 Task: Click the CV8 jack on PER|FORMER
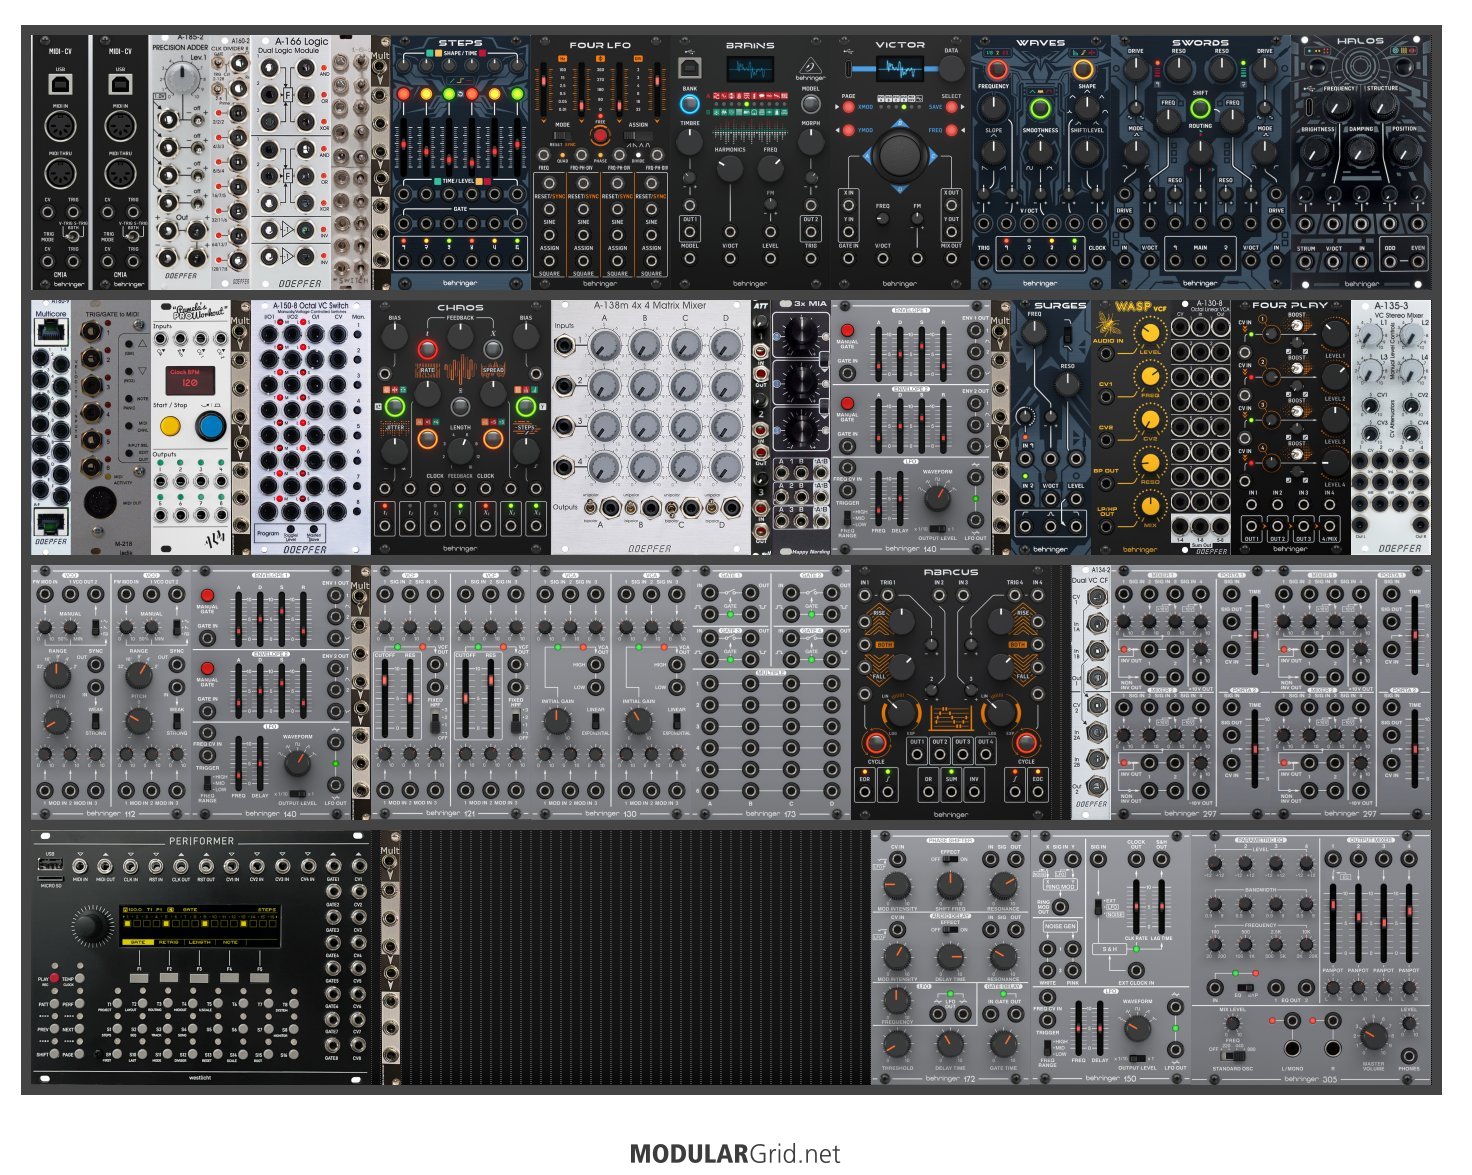point(358,1044)
